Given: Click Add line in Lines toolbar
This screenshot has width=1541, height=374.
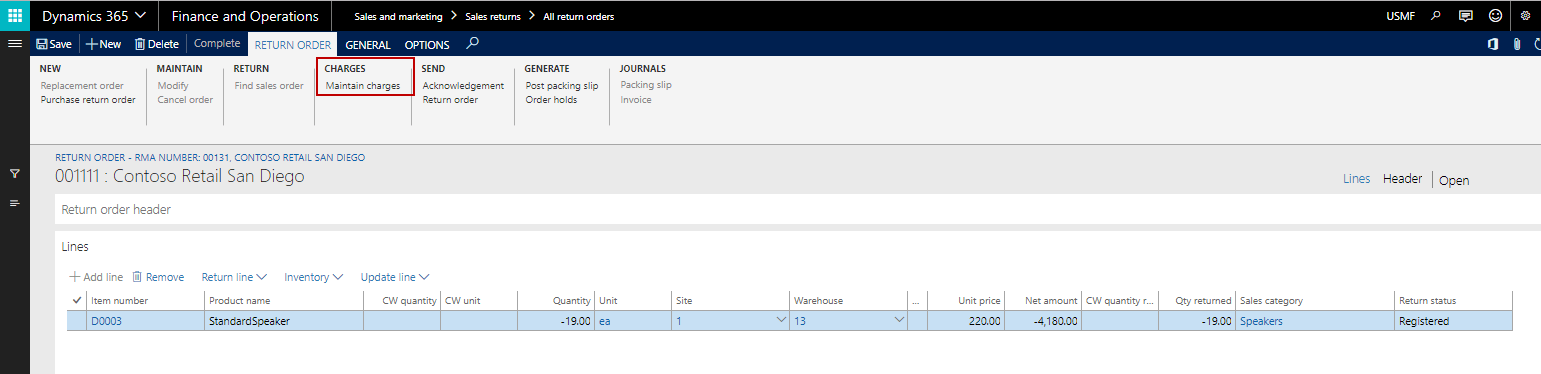Looking at the screenshot, I should click(x=96, y=277).
